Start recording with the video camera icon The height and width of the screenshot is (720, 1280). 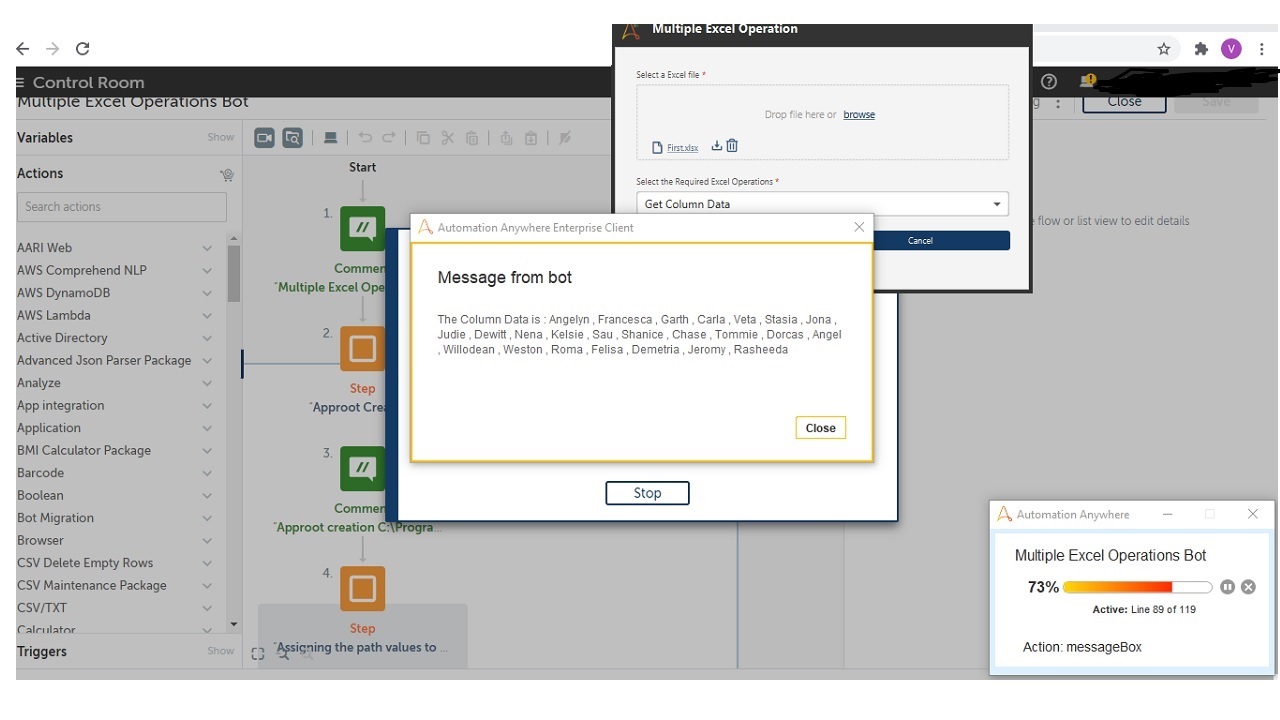pos(264,138)
